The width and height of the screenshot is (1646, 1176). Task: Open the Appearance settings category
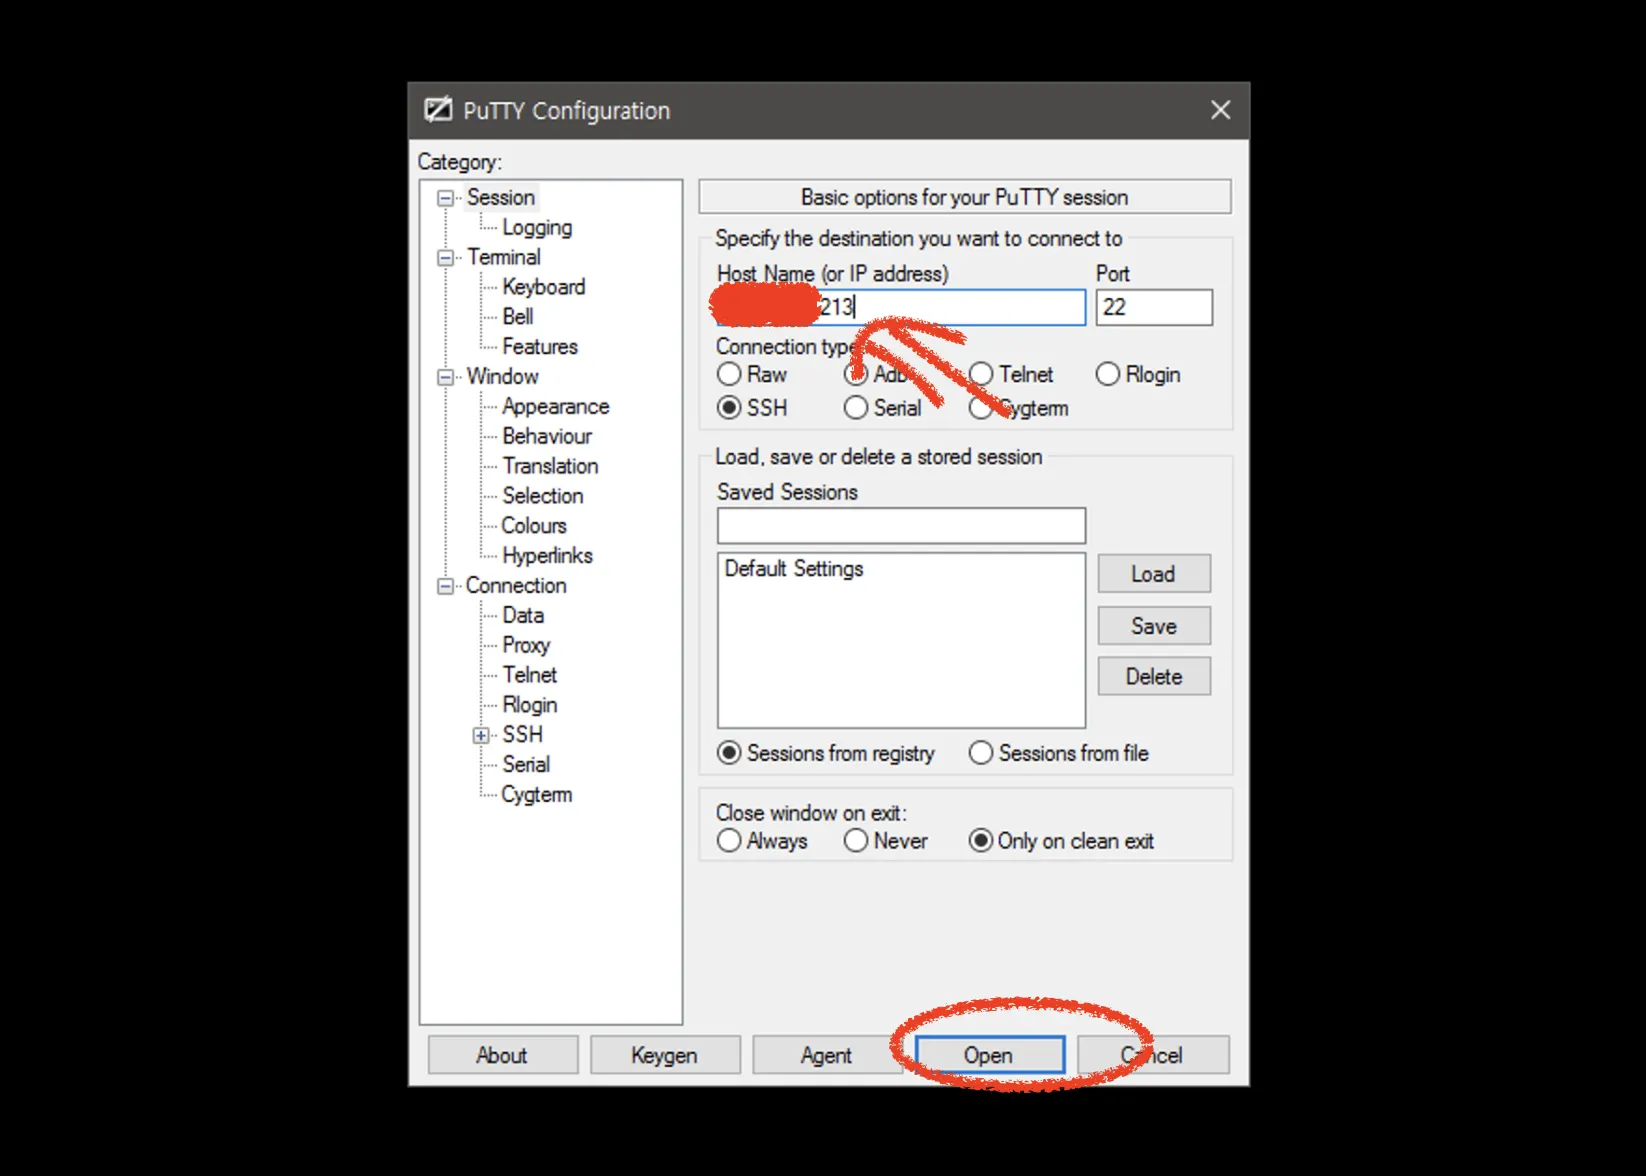(x=556, y=406)
